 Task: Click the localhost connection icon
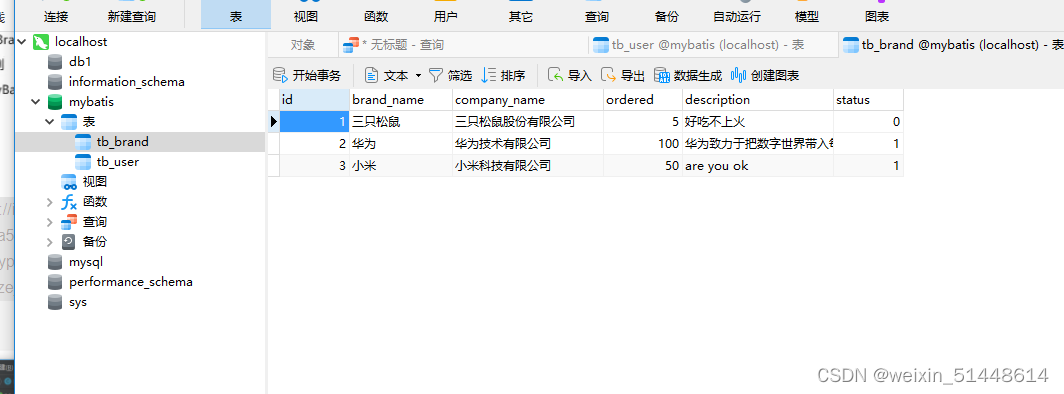click(x=41, y=42)
